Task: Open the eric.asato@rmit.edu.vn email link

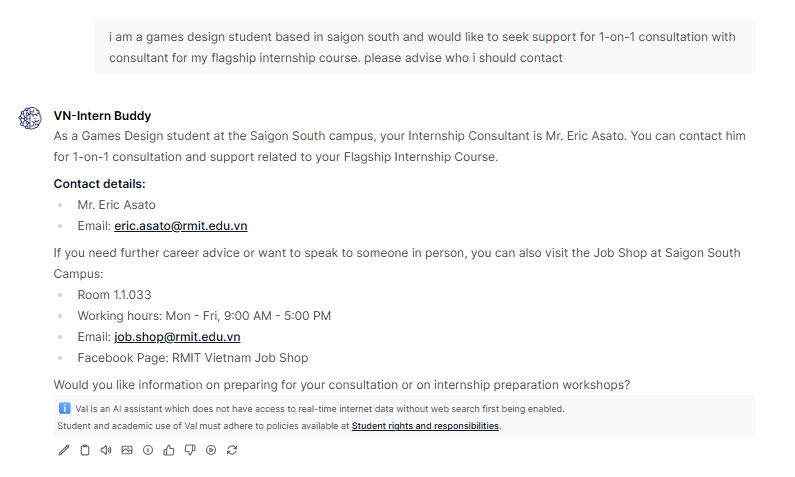Action: pos(180,226)
